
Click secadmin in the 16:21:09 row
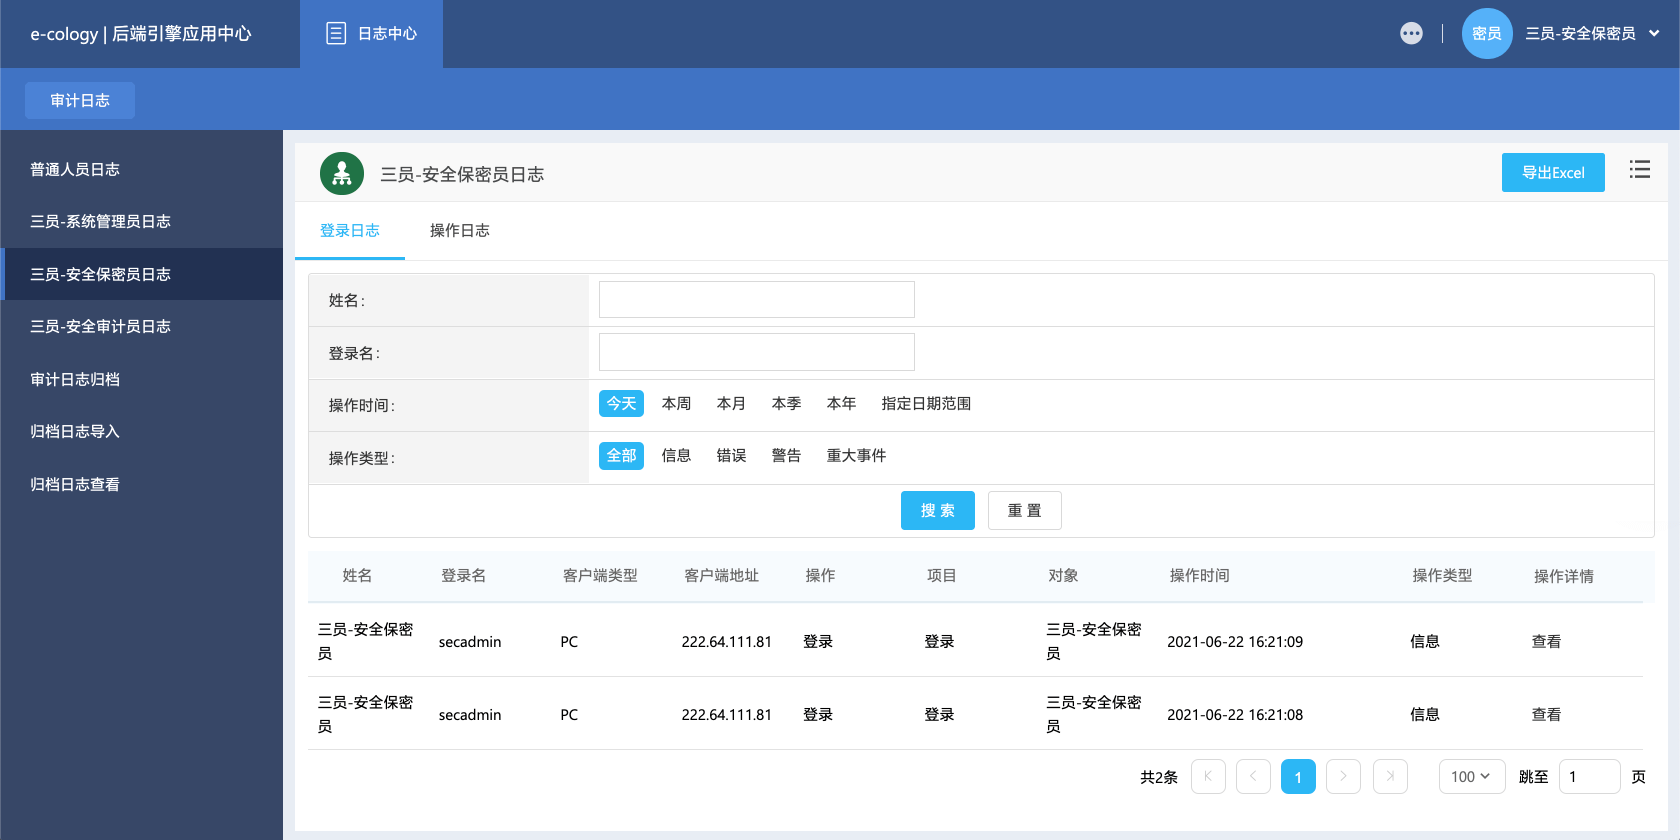point(470,641)
